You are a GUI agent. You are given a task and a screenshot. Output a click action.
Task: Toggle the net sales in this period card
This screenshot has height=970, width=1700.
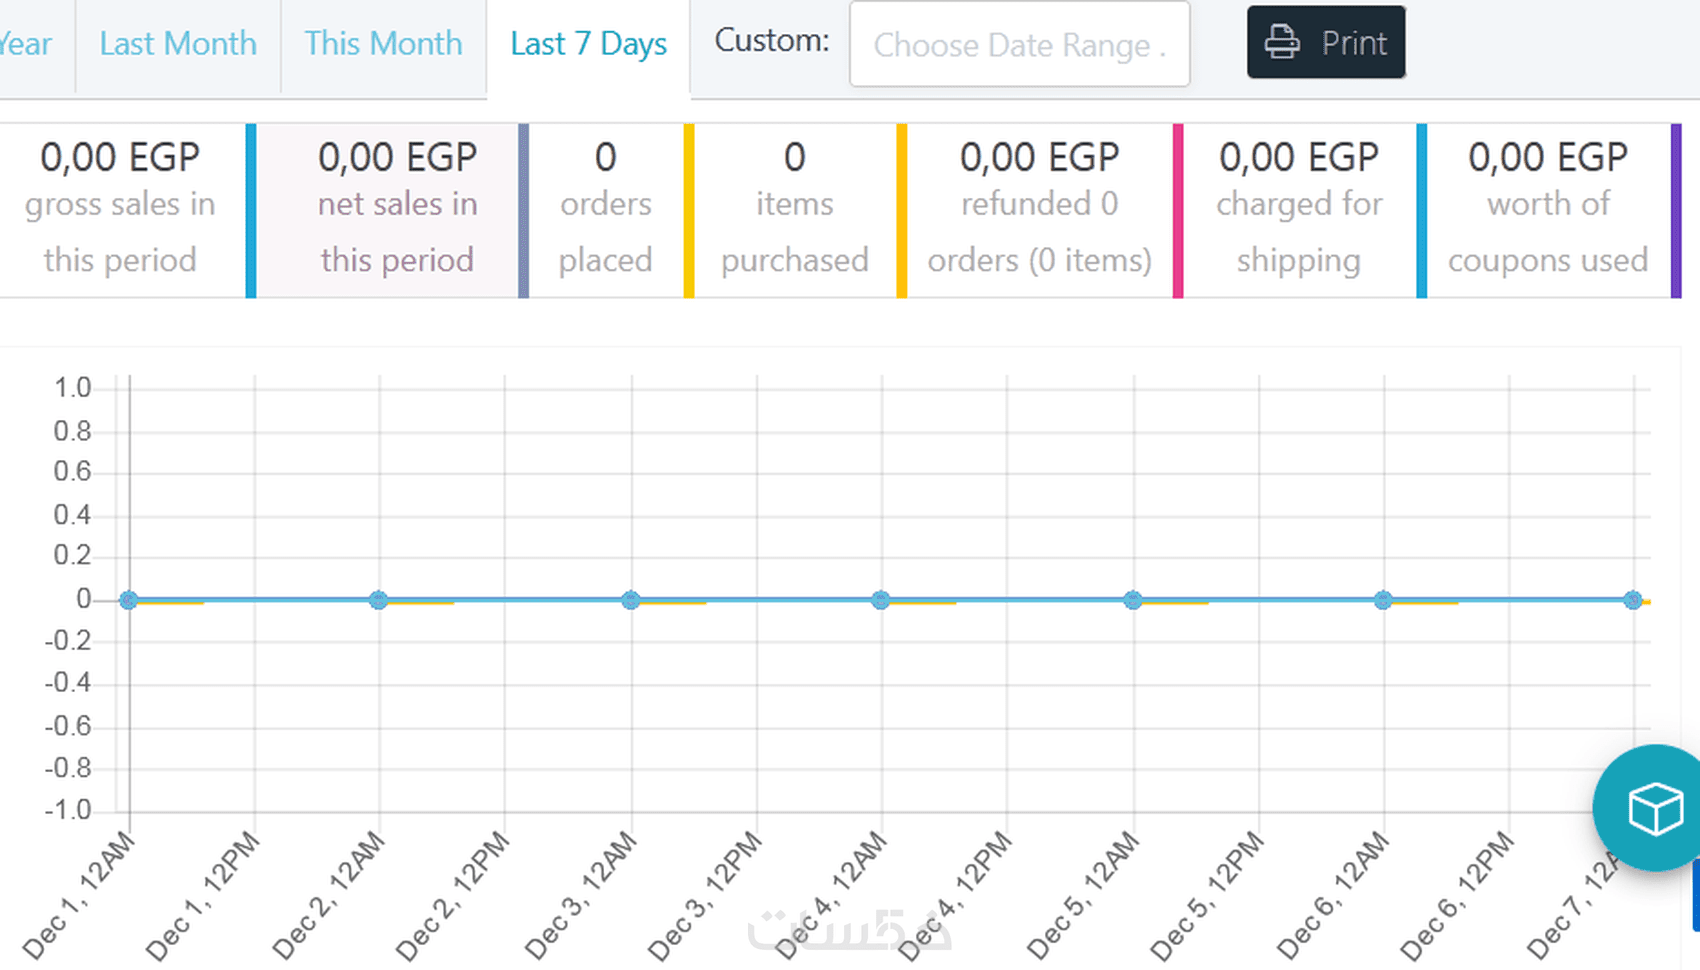pyautogui.click(x=397, y=210)
